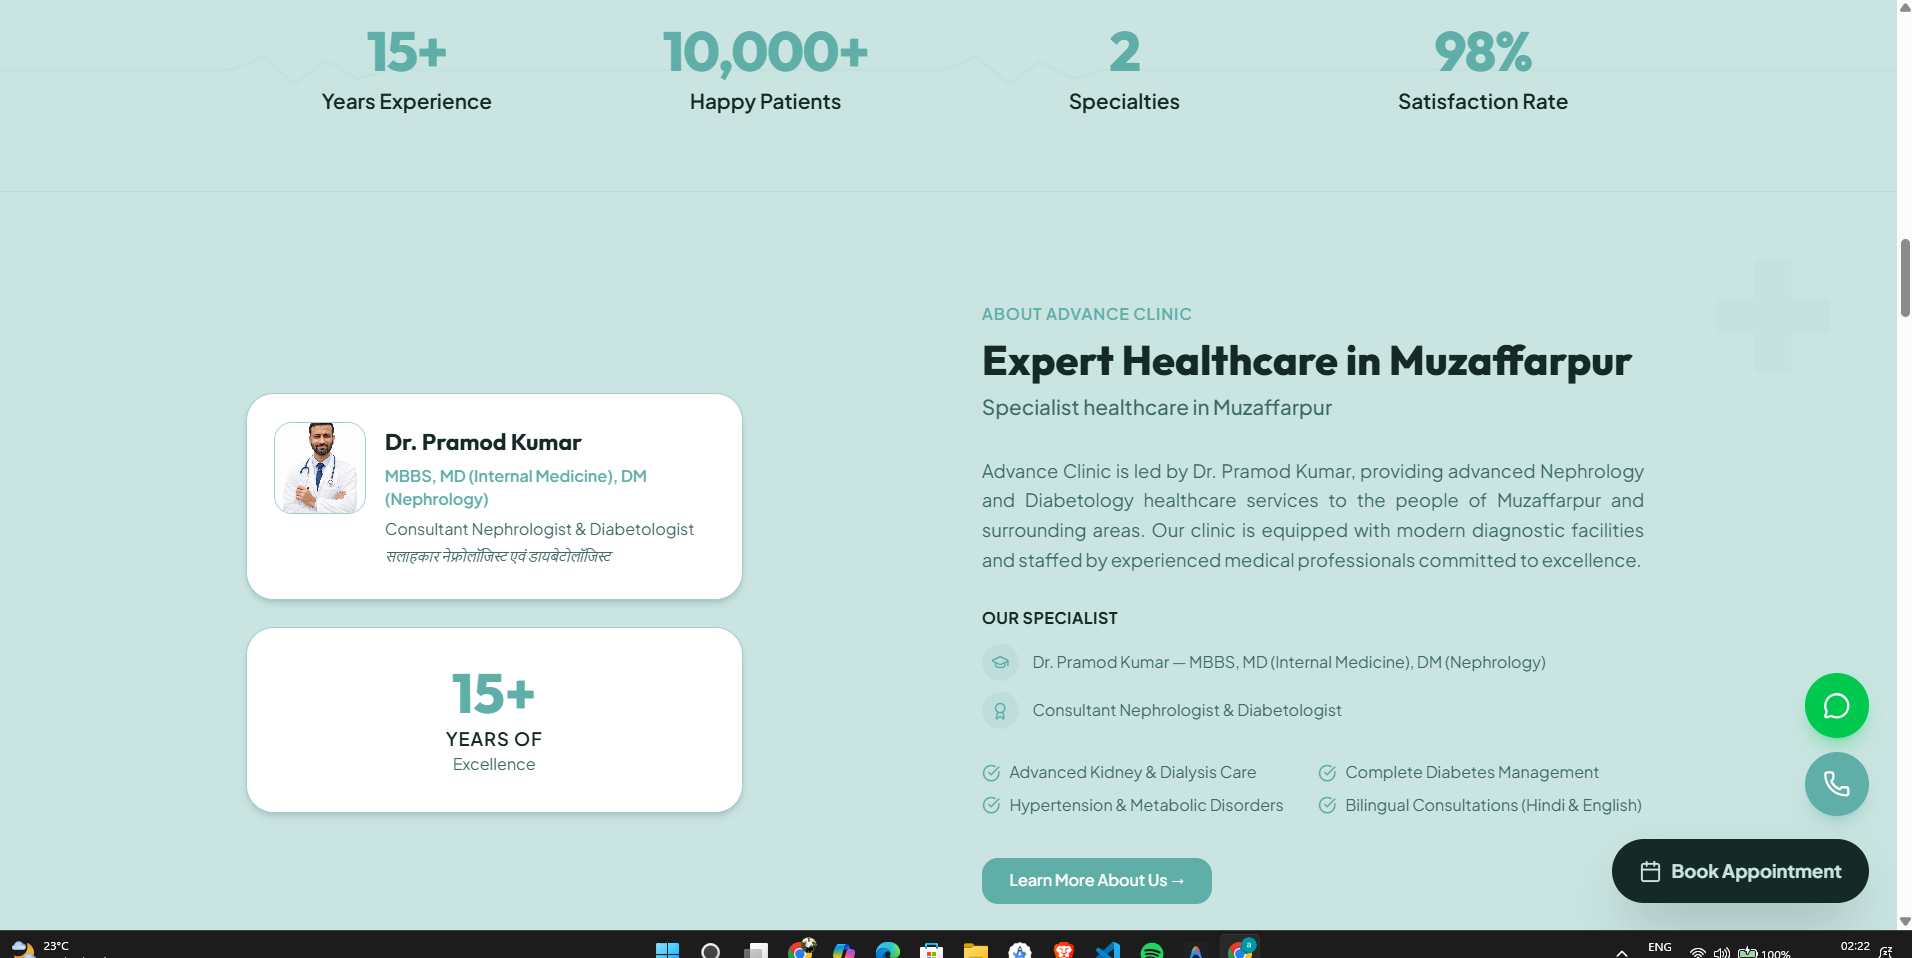Click the page vertical scrollbar thumb
This screenshot has width=1912, height=958.
(1905, 278)
